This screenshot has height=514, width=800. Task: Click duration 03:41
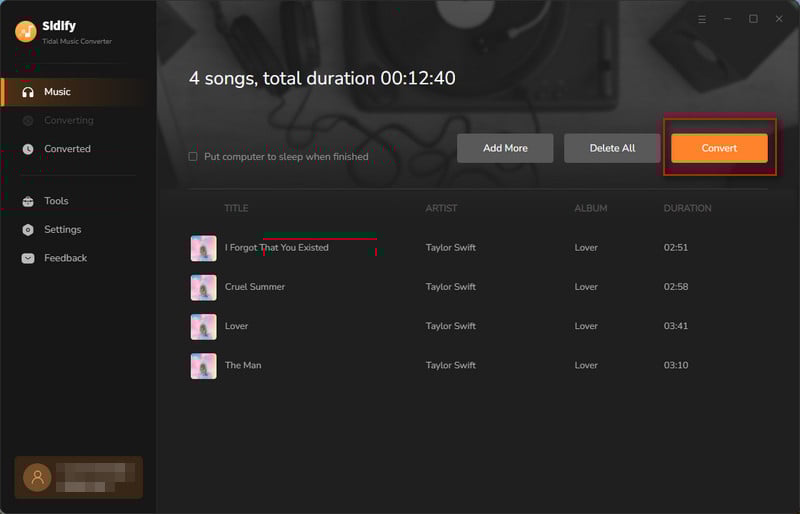676,326
